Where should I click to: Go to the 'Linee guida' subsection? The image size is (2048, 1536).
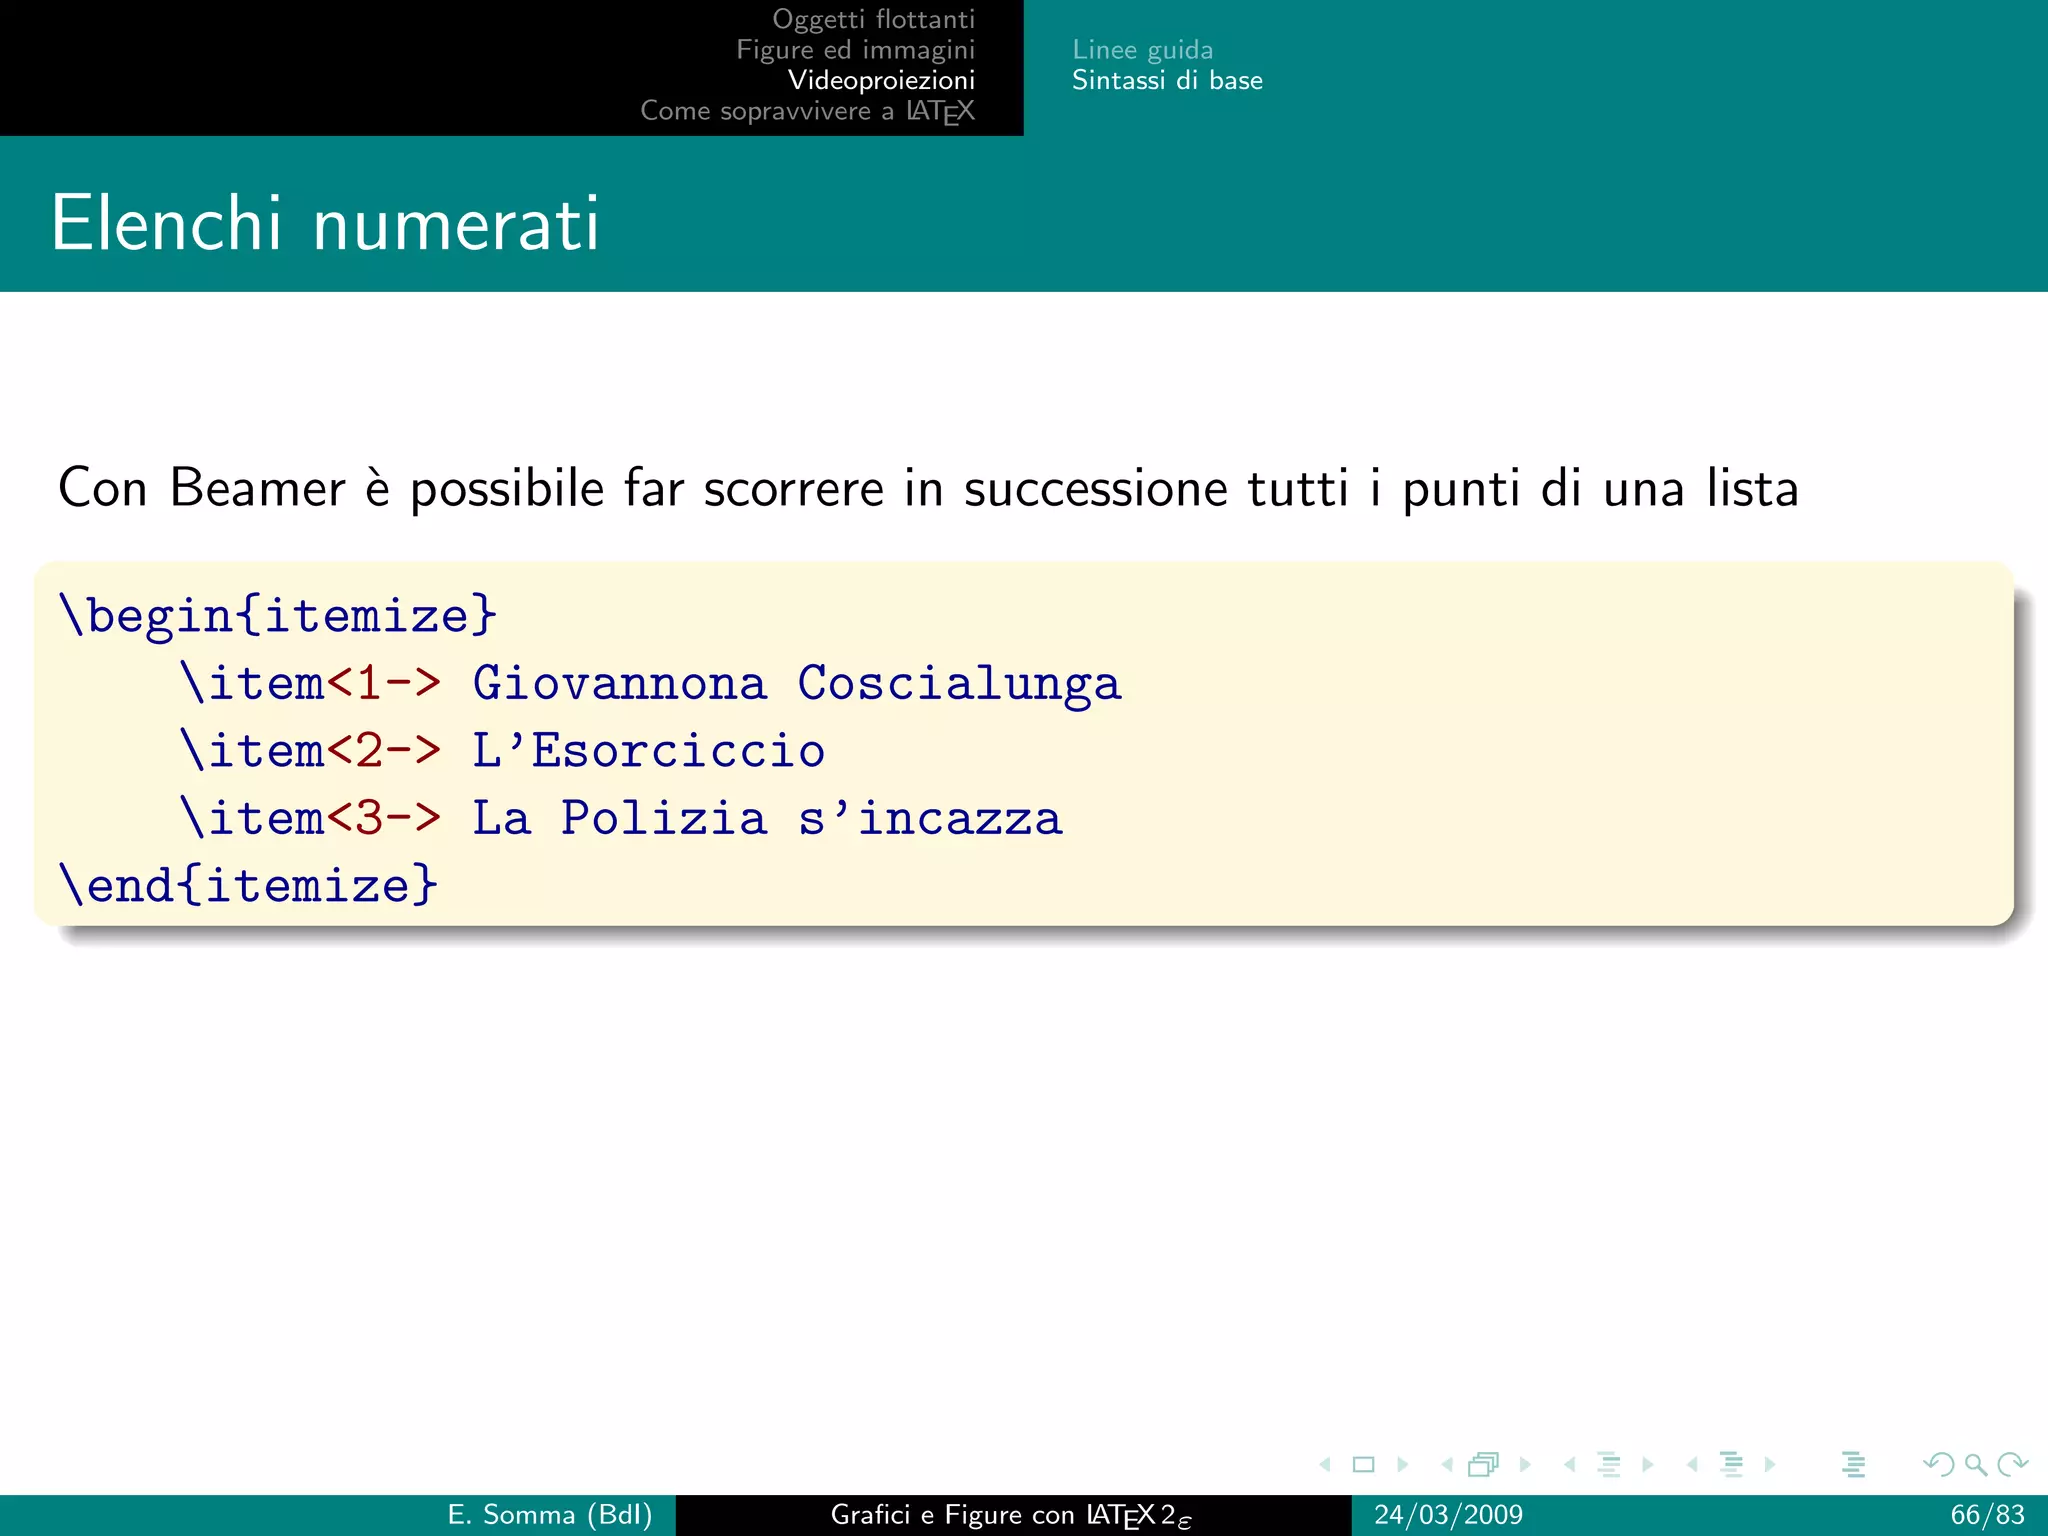click(1142, 50)
